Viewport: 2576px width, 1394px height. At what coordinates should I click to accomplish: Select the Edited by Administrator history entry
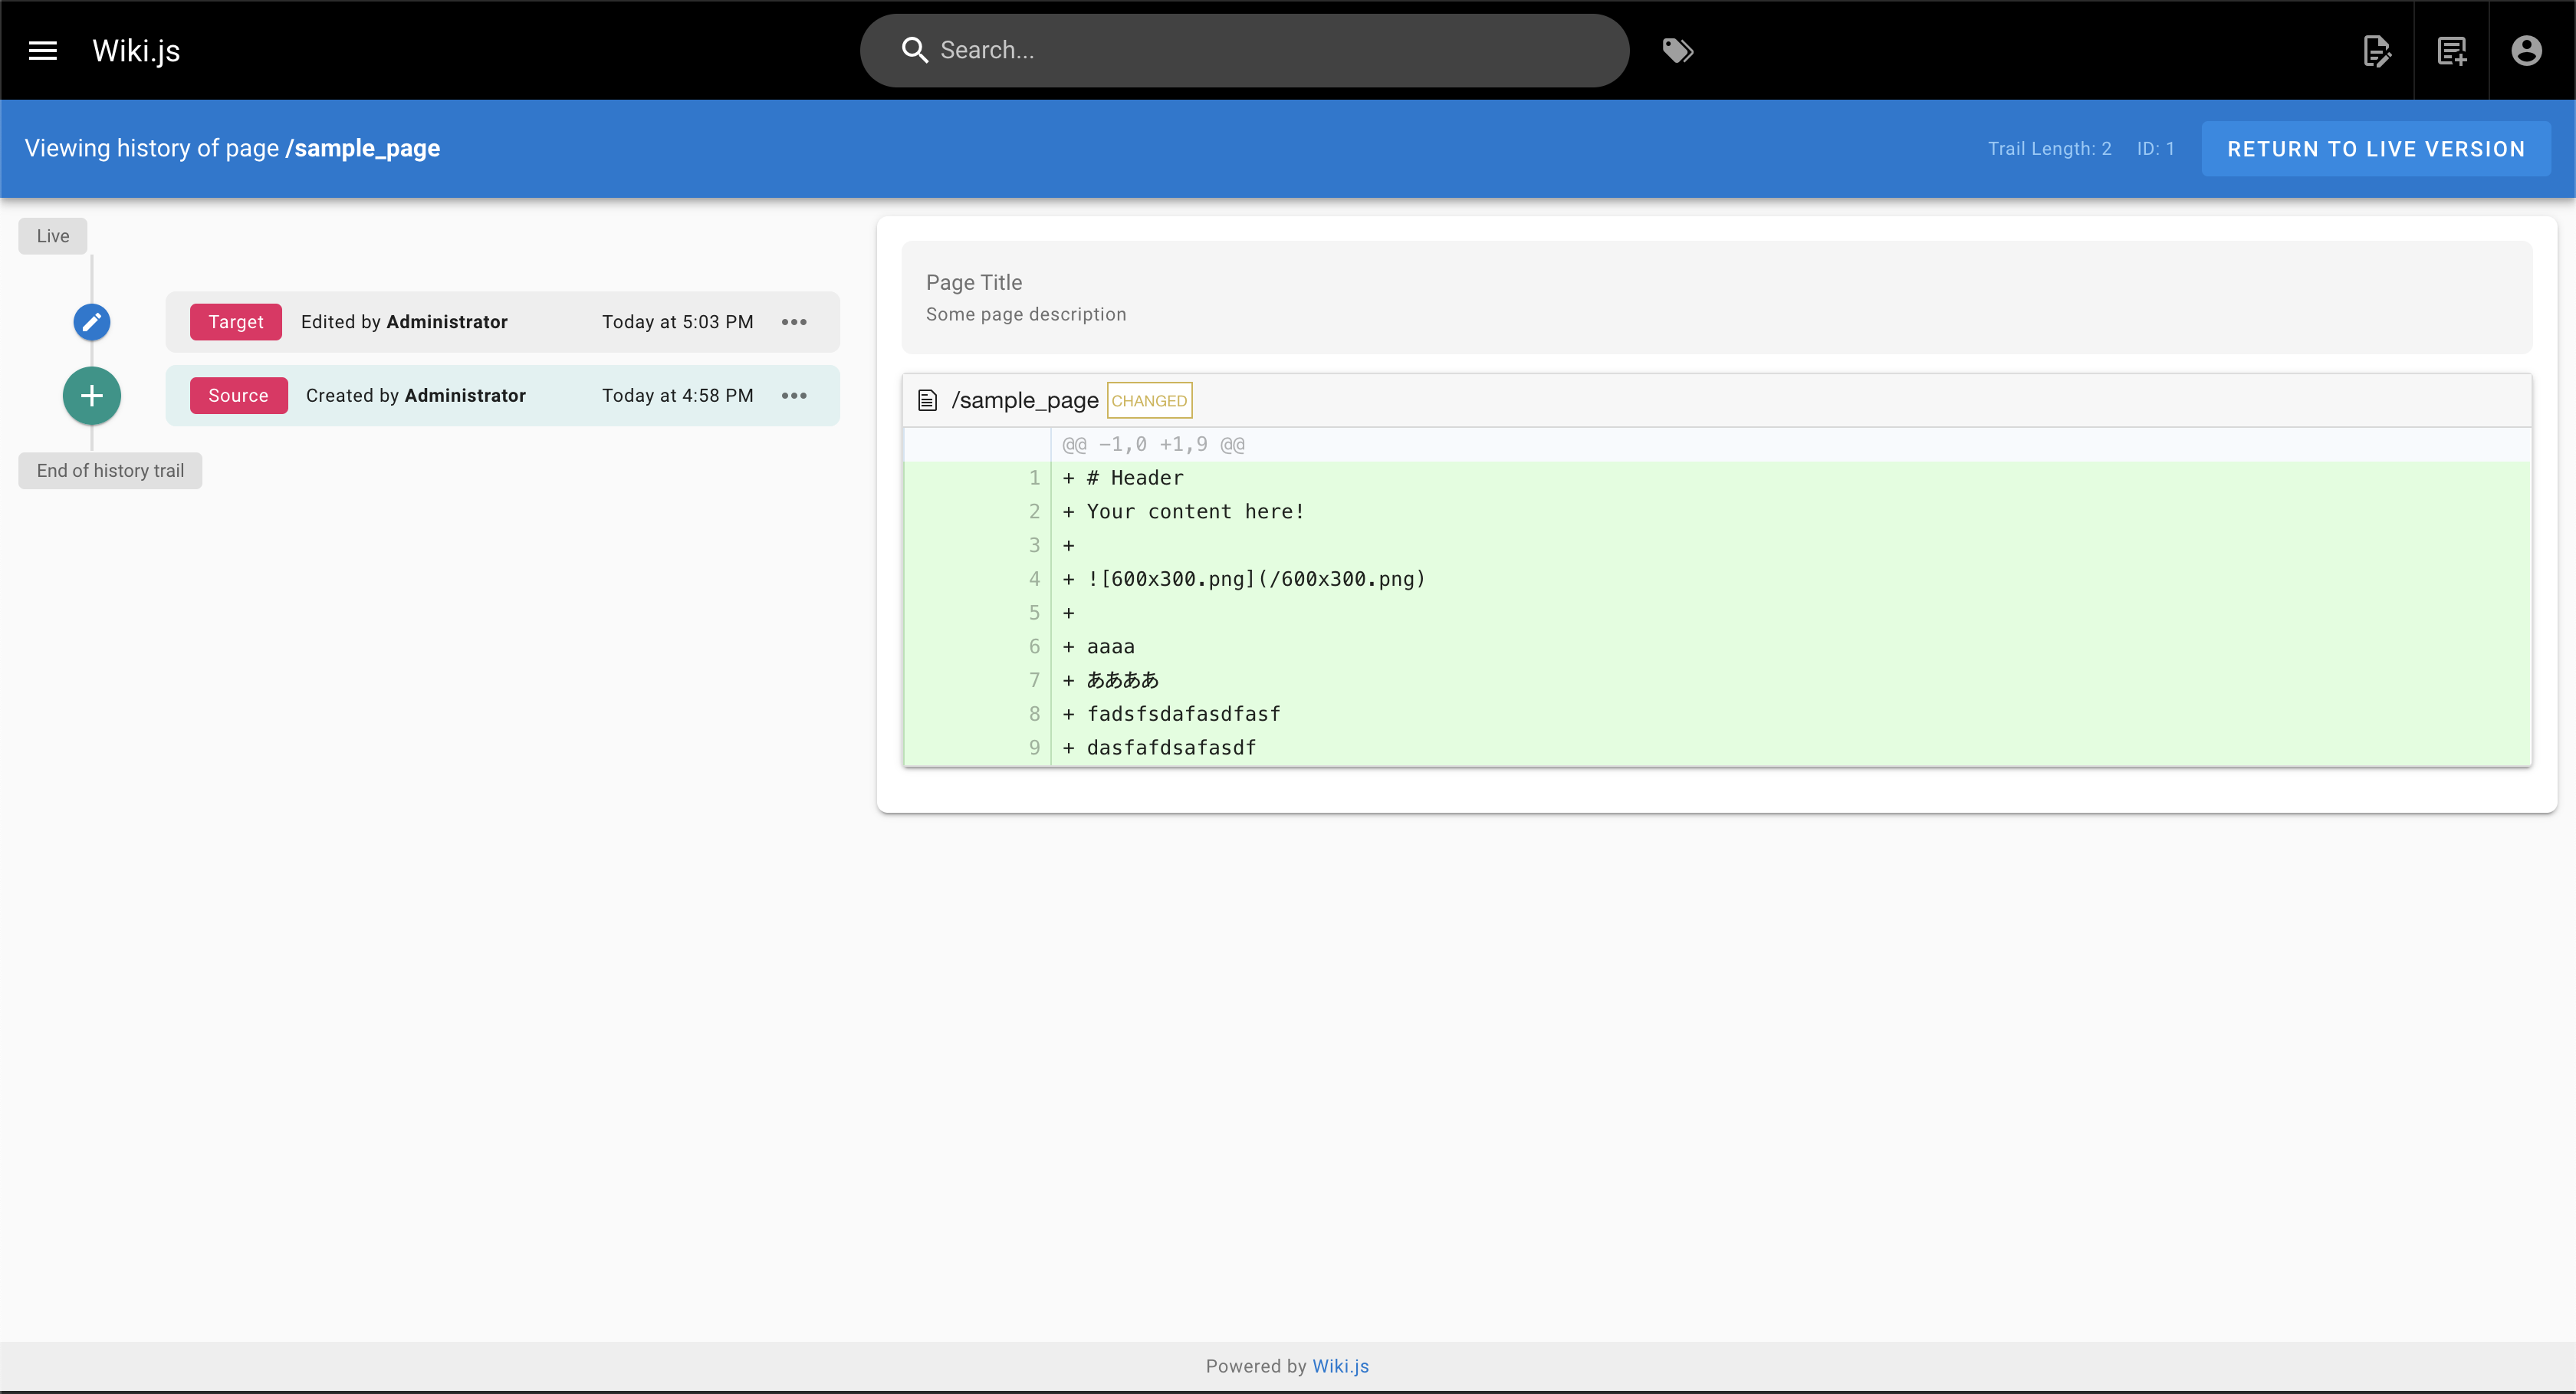[x=404, y=322]
